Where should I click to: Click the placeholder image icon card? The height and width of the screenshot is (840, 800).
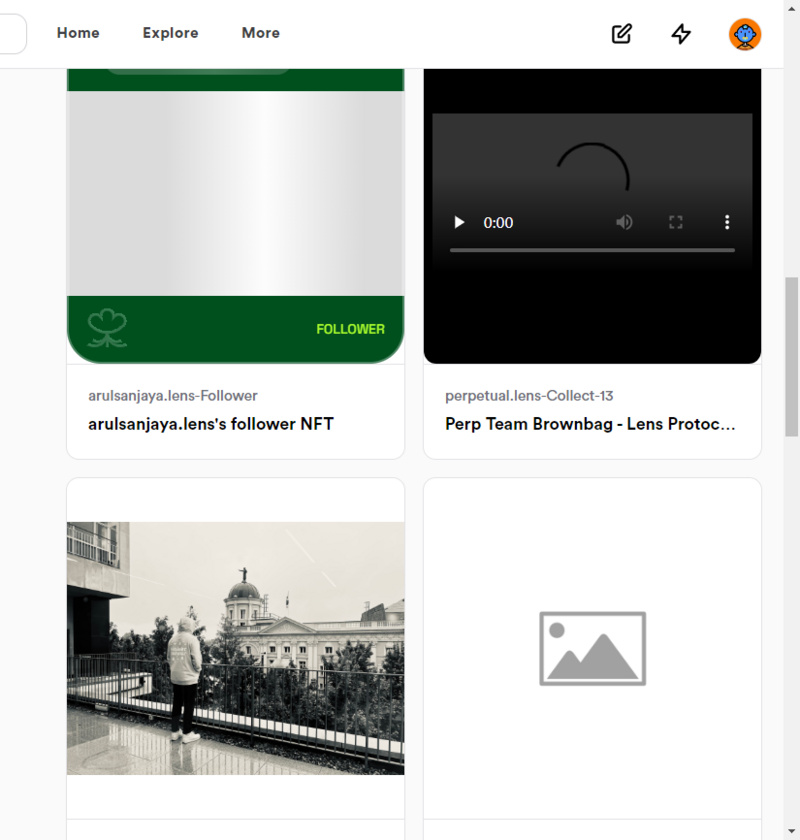(592, 648)
